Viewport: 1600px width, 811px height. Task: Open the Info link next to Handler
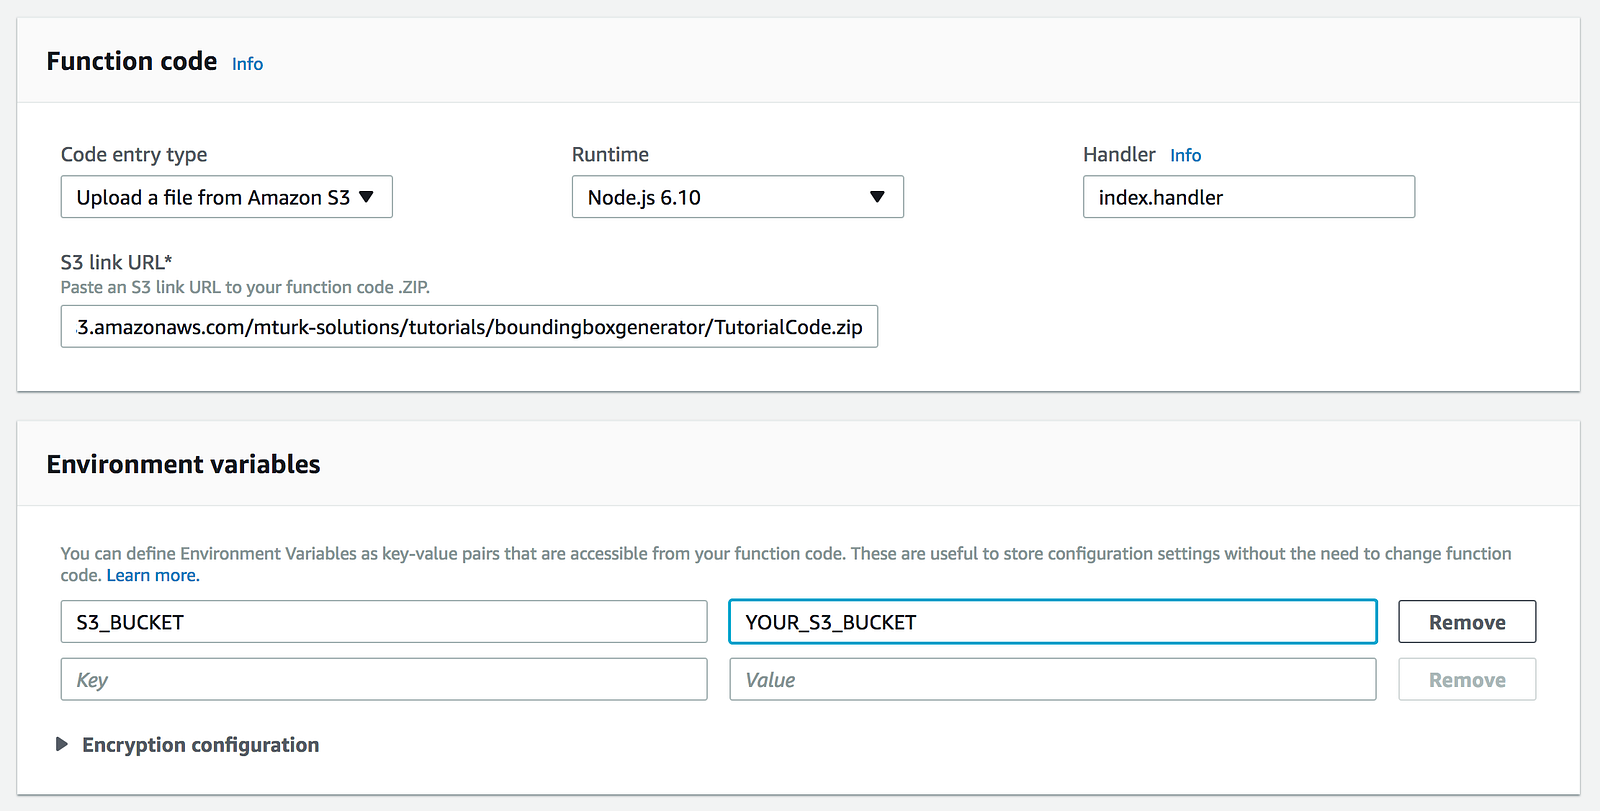[x=1185, y=155]
